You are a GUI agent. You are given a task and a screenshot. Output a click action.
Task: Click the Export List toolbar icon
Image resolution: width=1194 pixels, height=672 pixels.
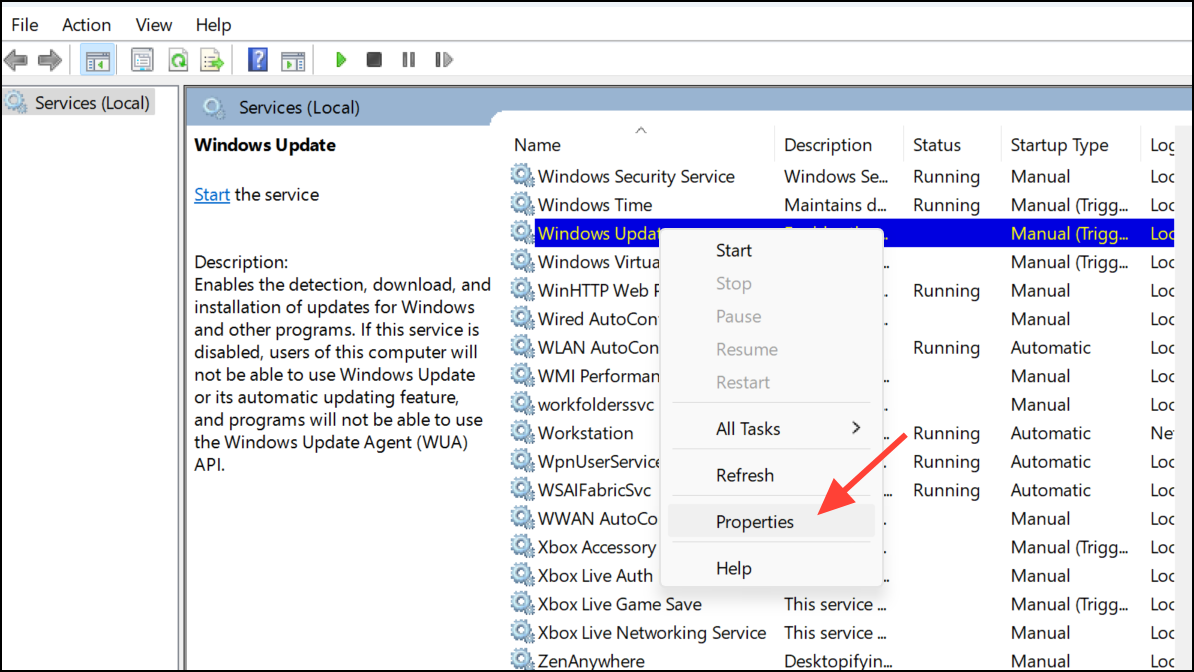click(x=212, y=59)
